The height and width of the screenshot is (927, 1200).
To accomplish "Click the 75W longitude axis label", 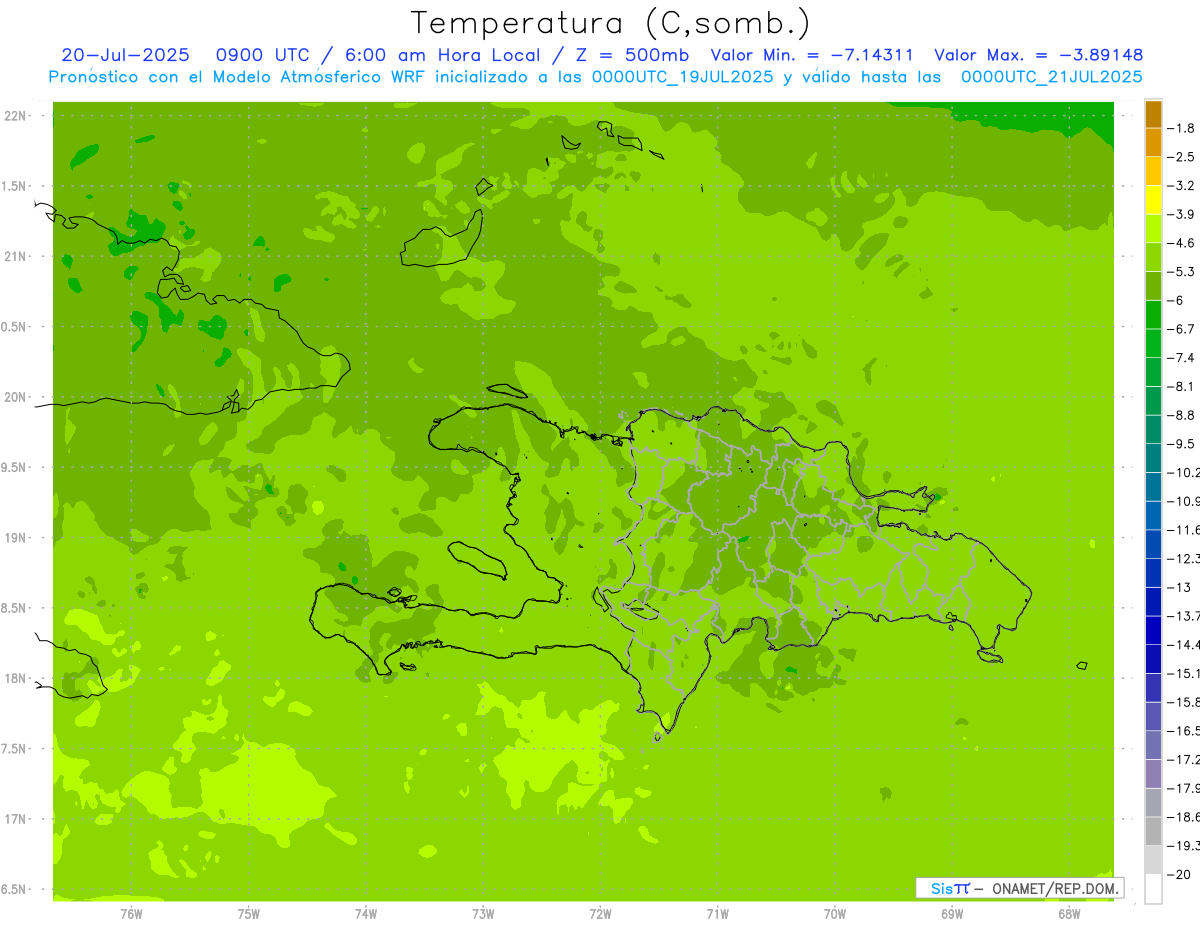I will [x=248, y=914].
